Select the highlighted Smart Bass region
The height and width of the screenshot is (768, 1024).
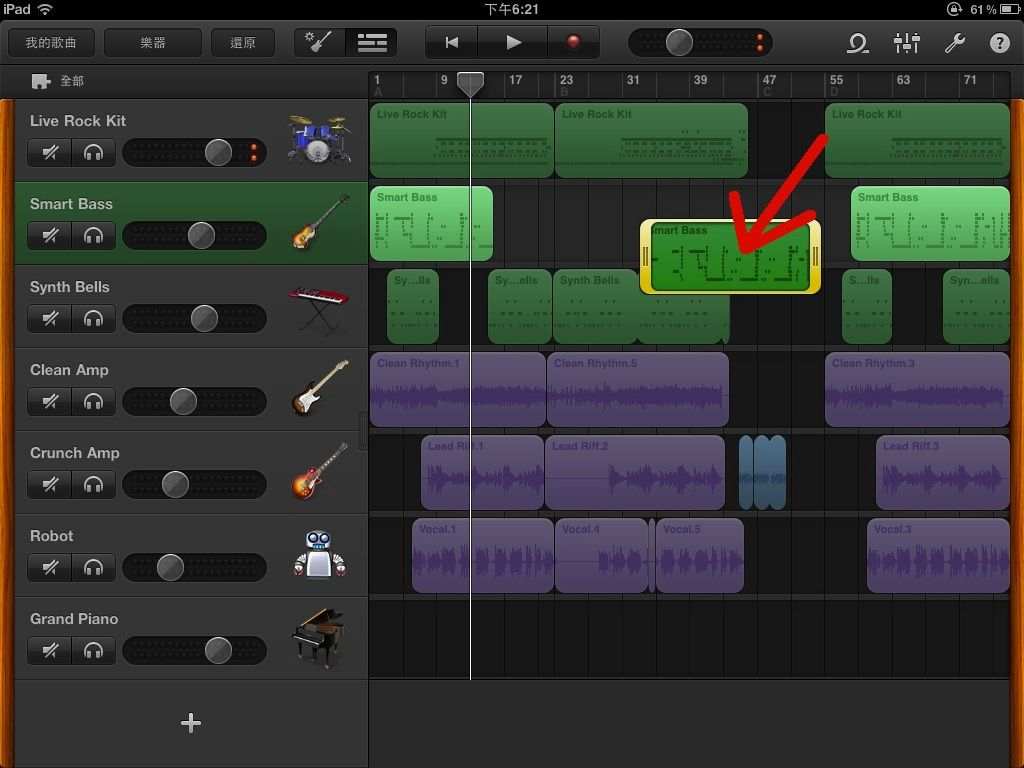click(730, 258)
